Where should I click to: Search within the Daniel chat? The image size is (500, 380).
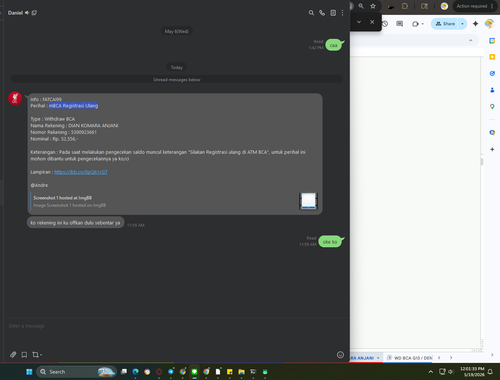[311, 13]
